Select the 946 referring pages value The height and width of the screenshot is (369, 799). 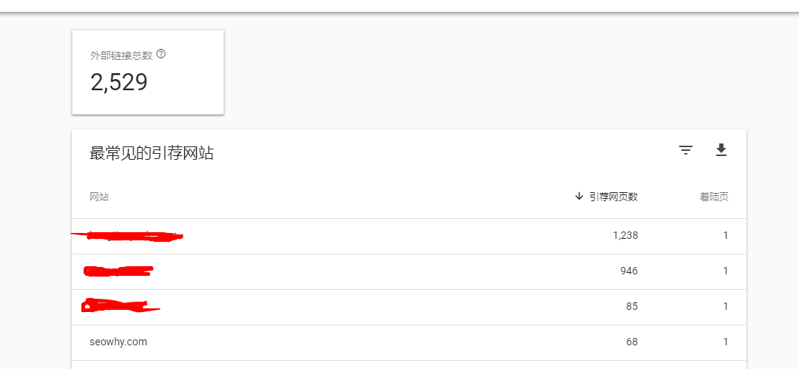pos(629,271)
